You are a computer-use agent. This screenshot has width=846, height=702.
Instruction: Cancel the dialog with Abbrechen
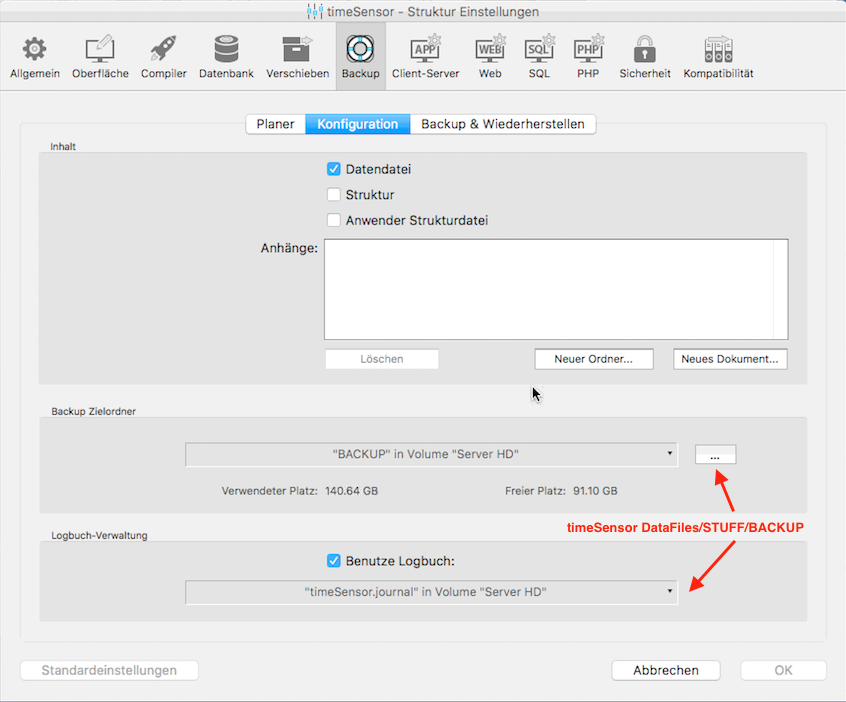pos(666,671)
